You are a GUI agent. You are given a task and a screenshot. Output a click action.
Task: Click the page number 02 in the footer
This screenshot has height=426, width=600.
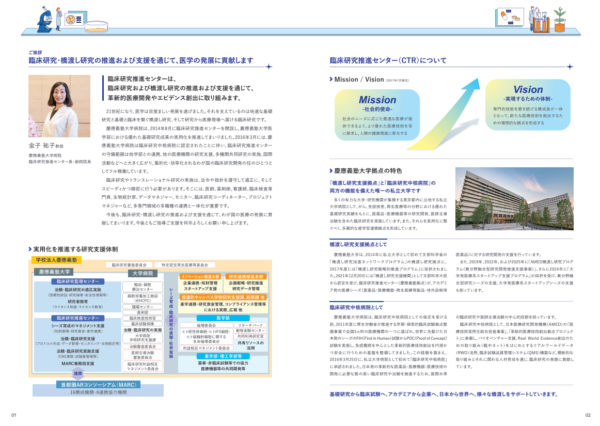(x=587, y=414)
